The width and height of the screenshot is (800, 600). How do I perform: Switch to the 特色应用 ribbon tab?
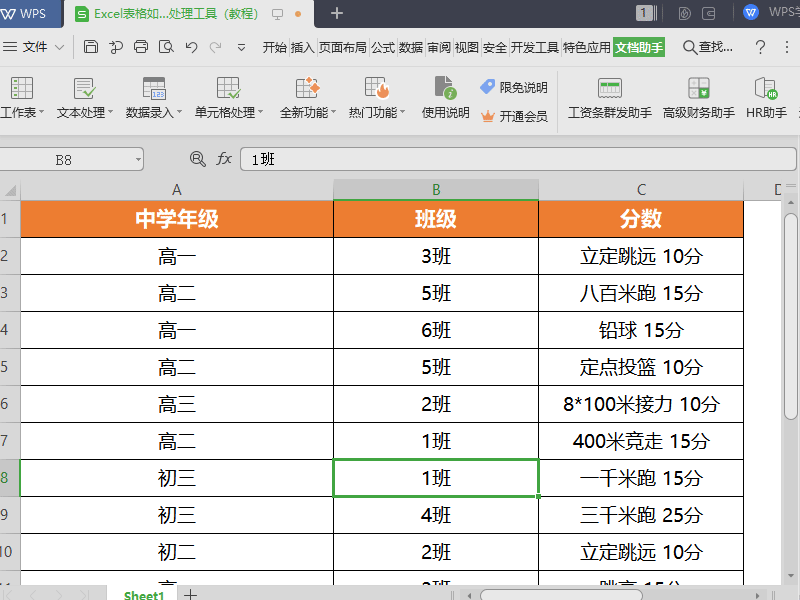point(587,47)
